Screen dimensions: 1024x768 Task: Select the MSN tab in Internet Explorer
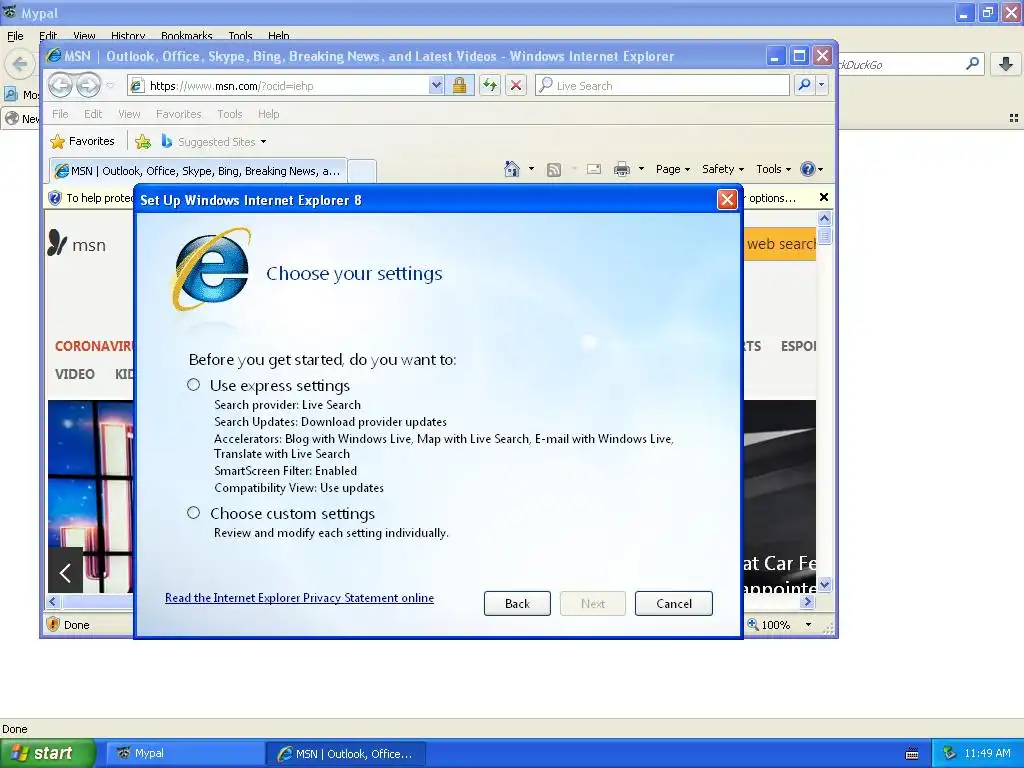click(x=198, y=171)
